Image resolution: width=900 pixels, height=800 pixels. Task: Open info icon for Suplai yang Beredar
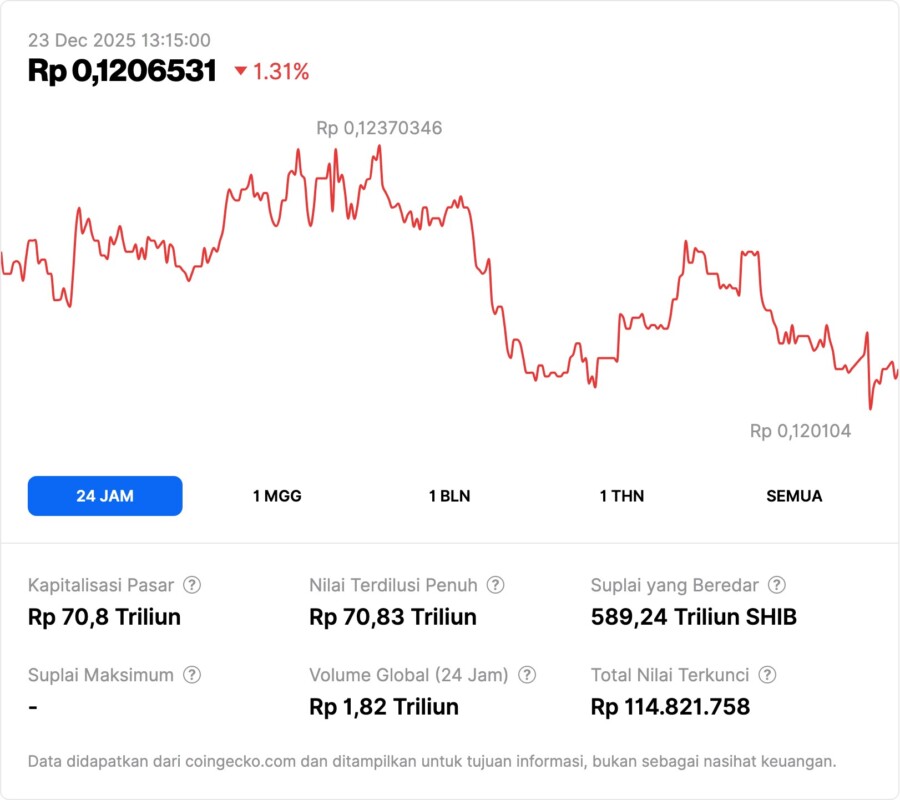(776, 585)
